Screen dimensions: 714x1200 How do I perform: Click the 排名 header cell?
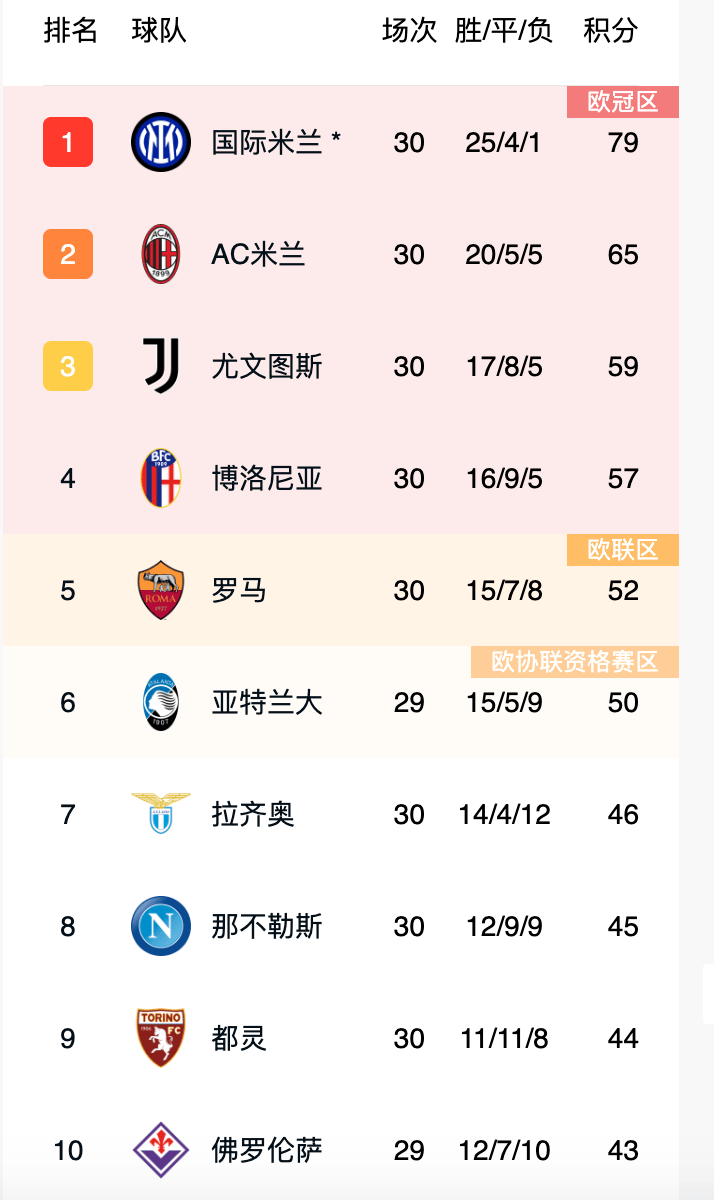pyautogui.click(x=71, y=31)
